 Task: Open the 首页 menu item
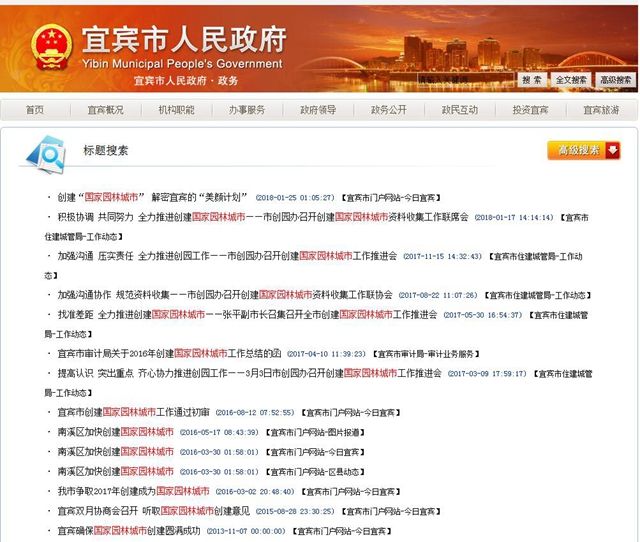tap(35, 110)
